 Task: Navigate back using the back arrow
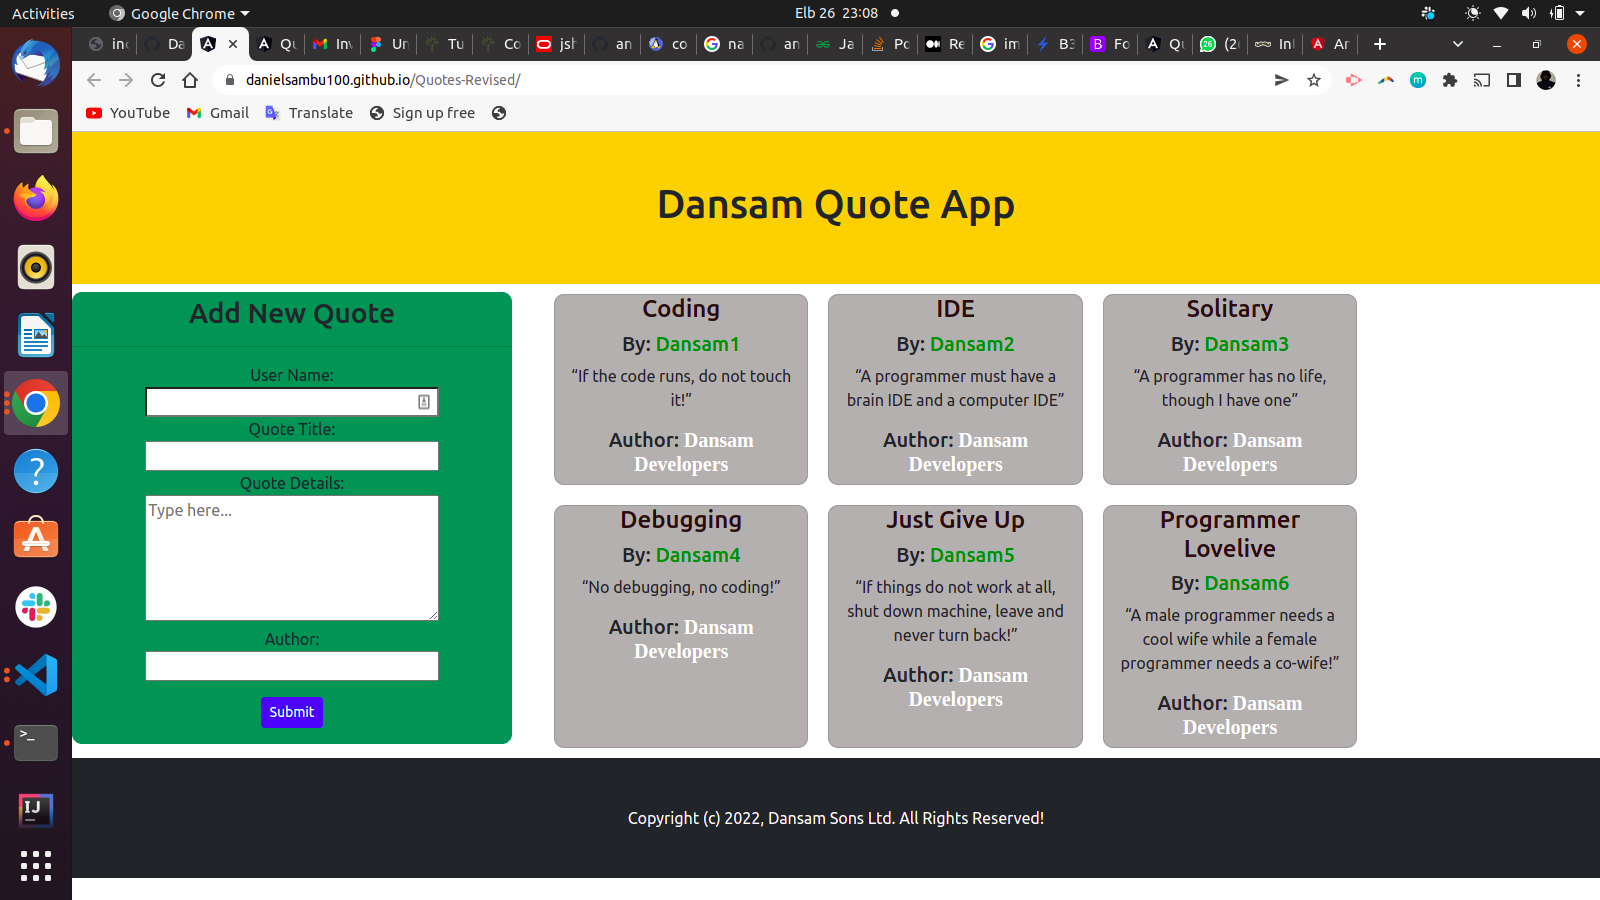tap(93, 80)
